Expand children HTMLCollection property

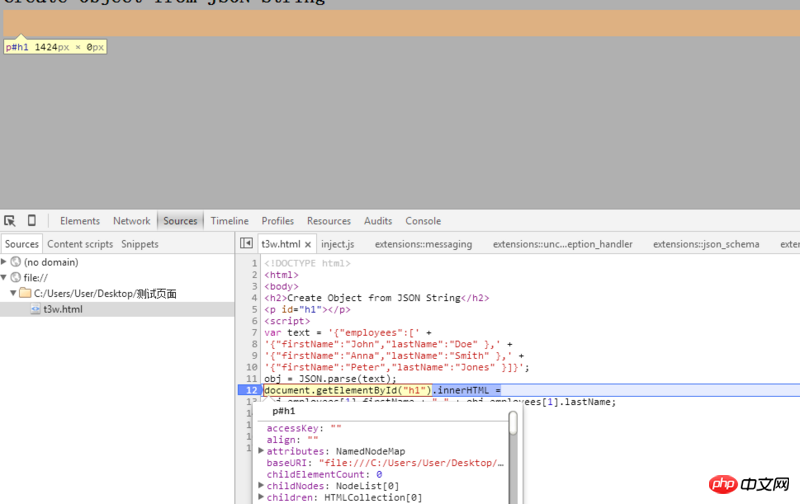[261, 497]
